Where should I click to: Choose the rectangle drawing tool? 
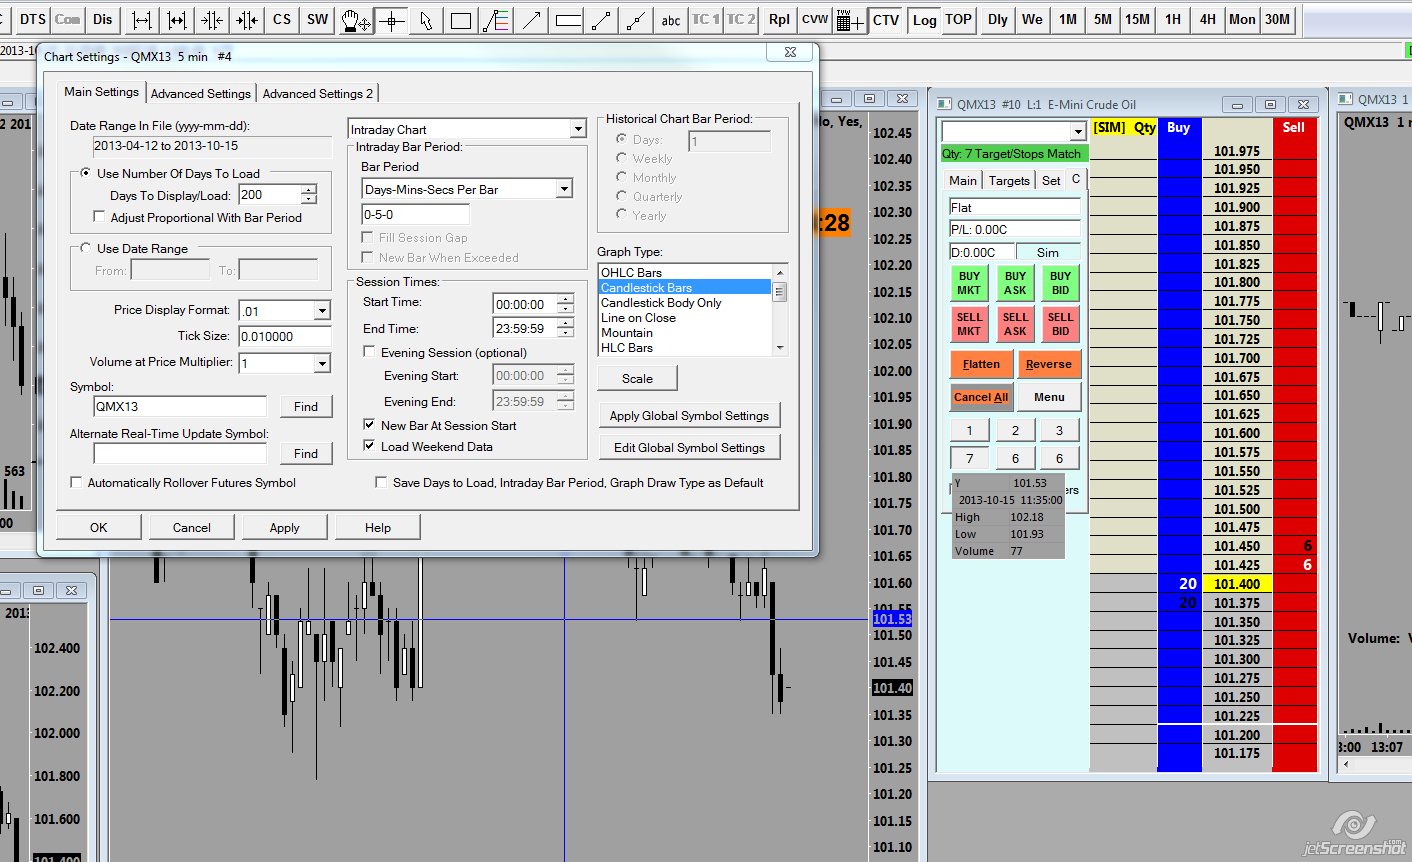point(461,20)
